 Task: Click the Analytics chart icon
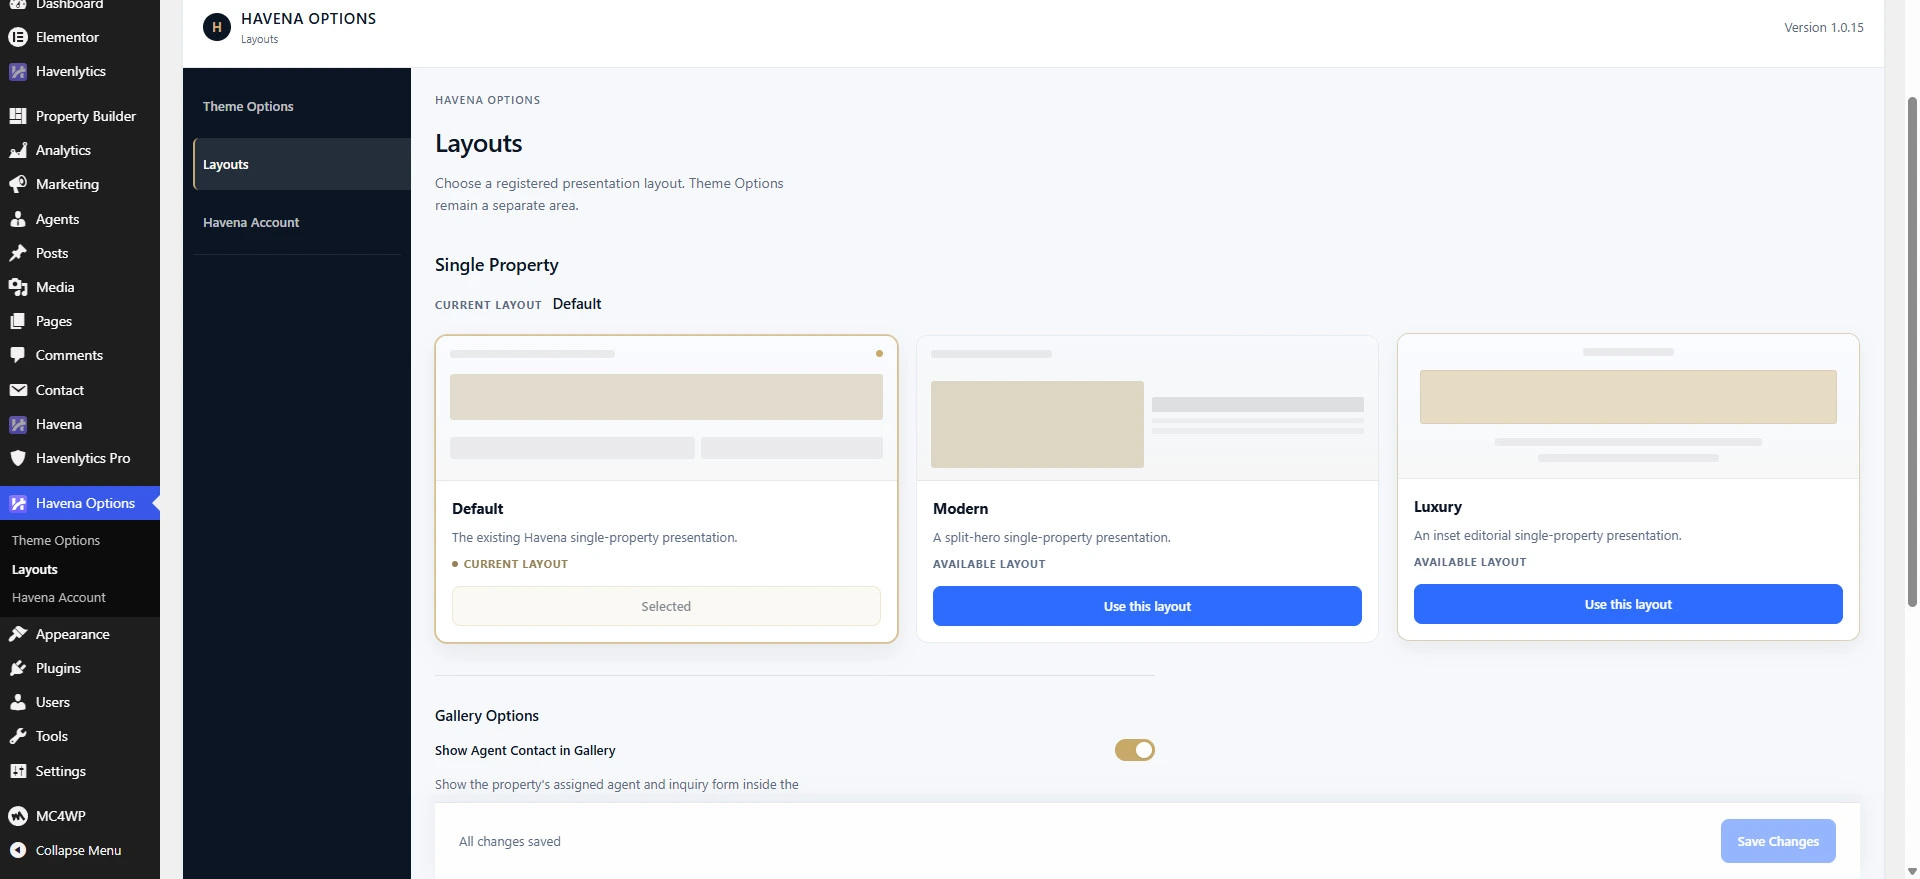[x=18, y=150]
